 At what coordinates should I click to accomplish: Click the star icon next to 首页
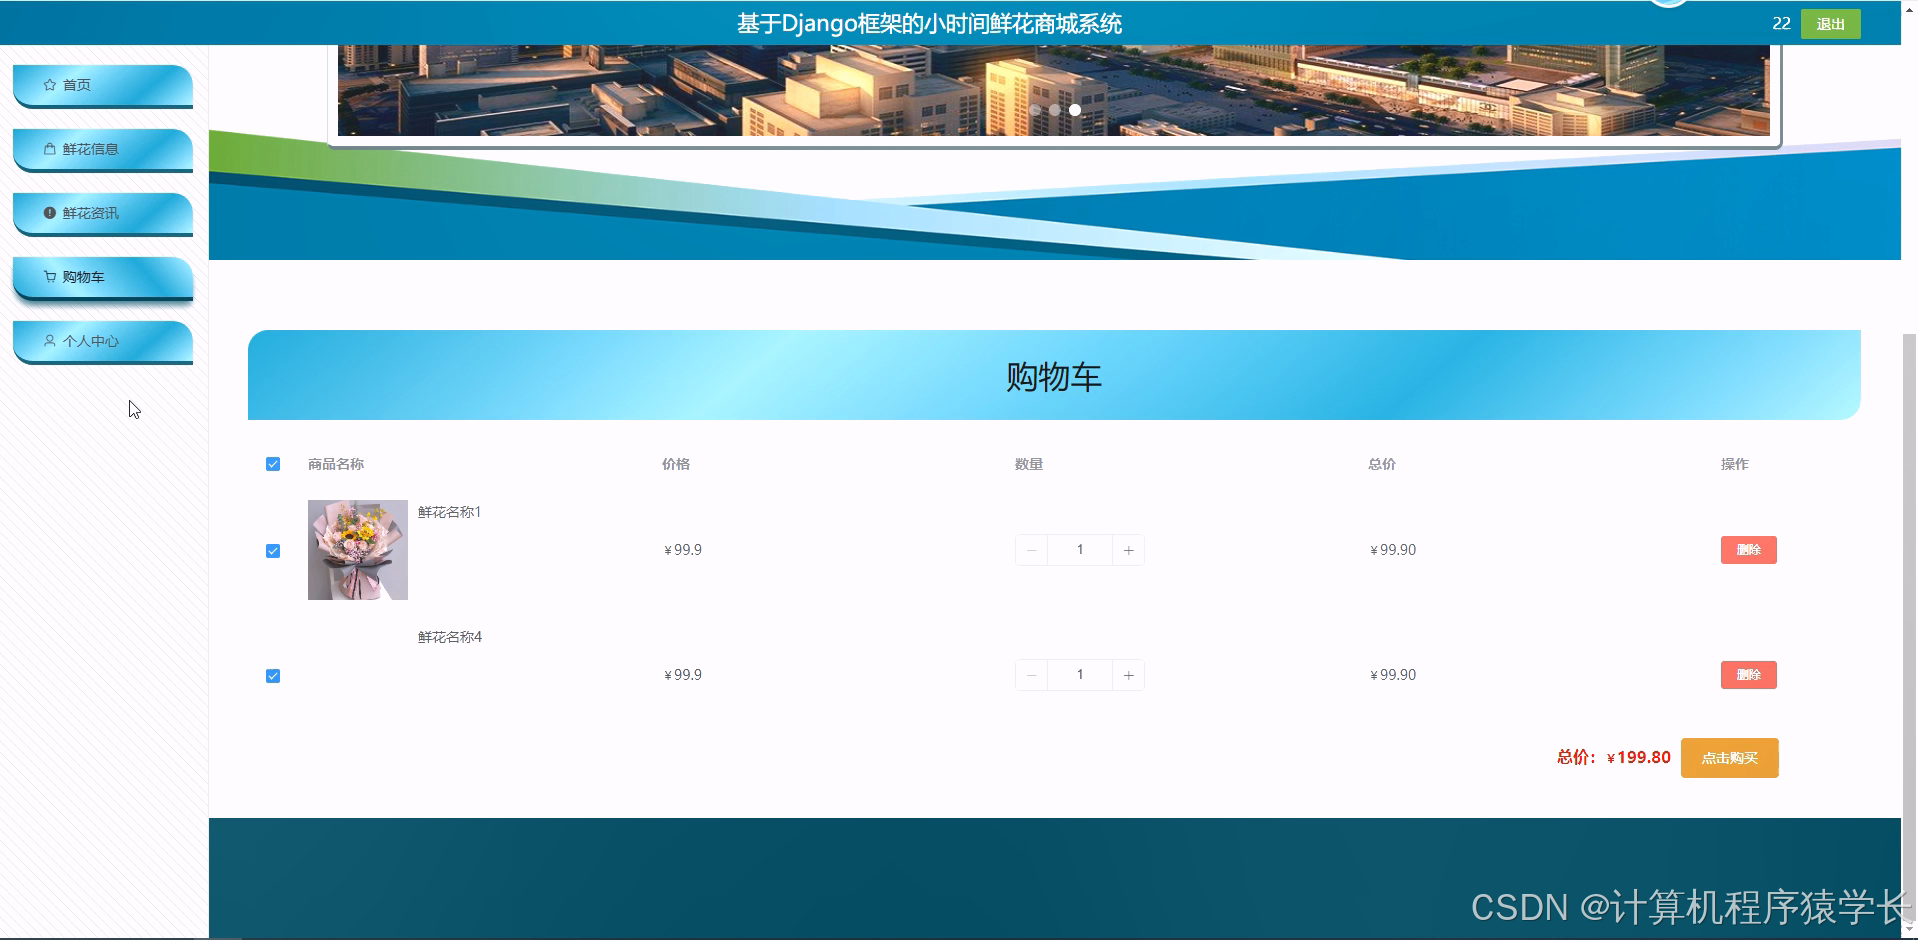pos(50,85)
